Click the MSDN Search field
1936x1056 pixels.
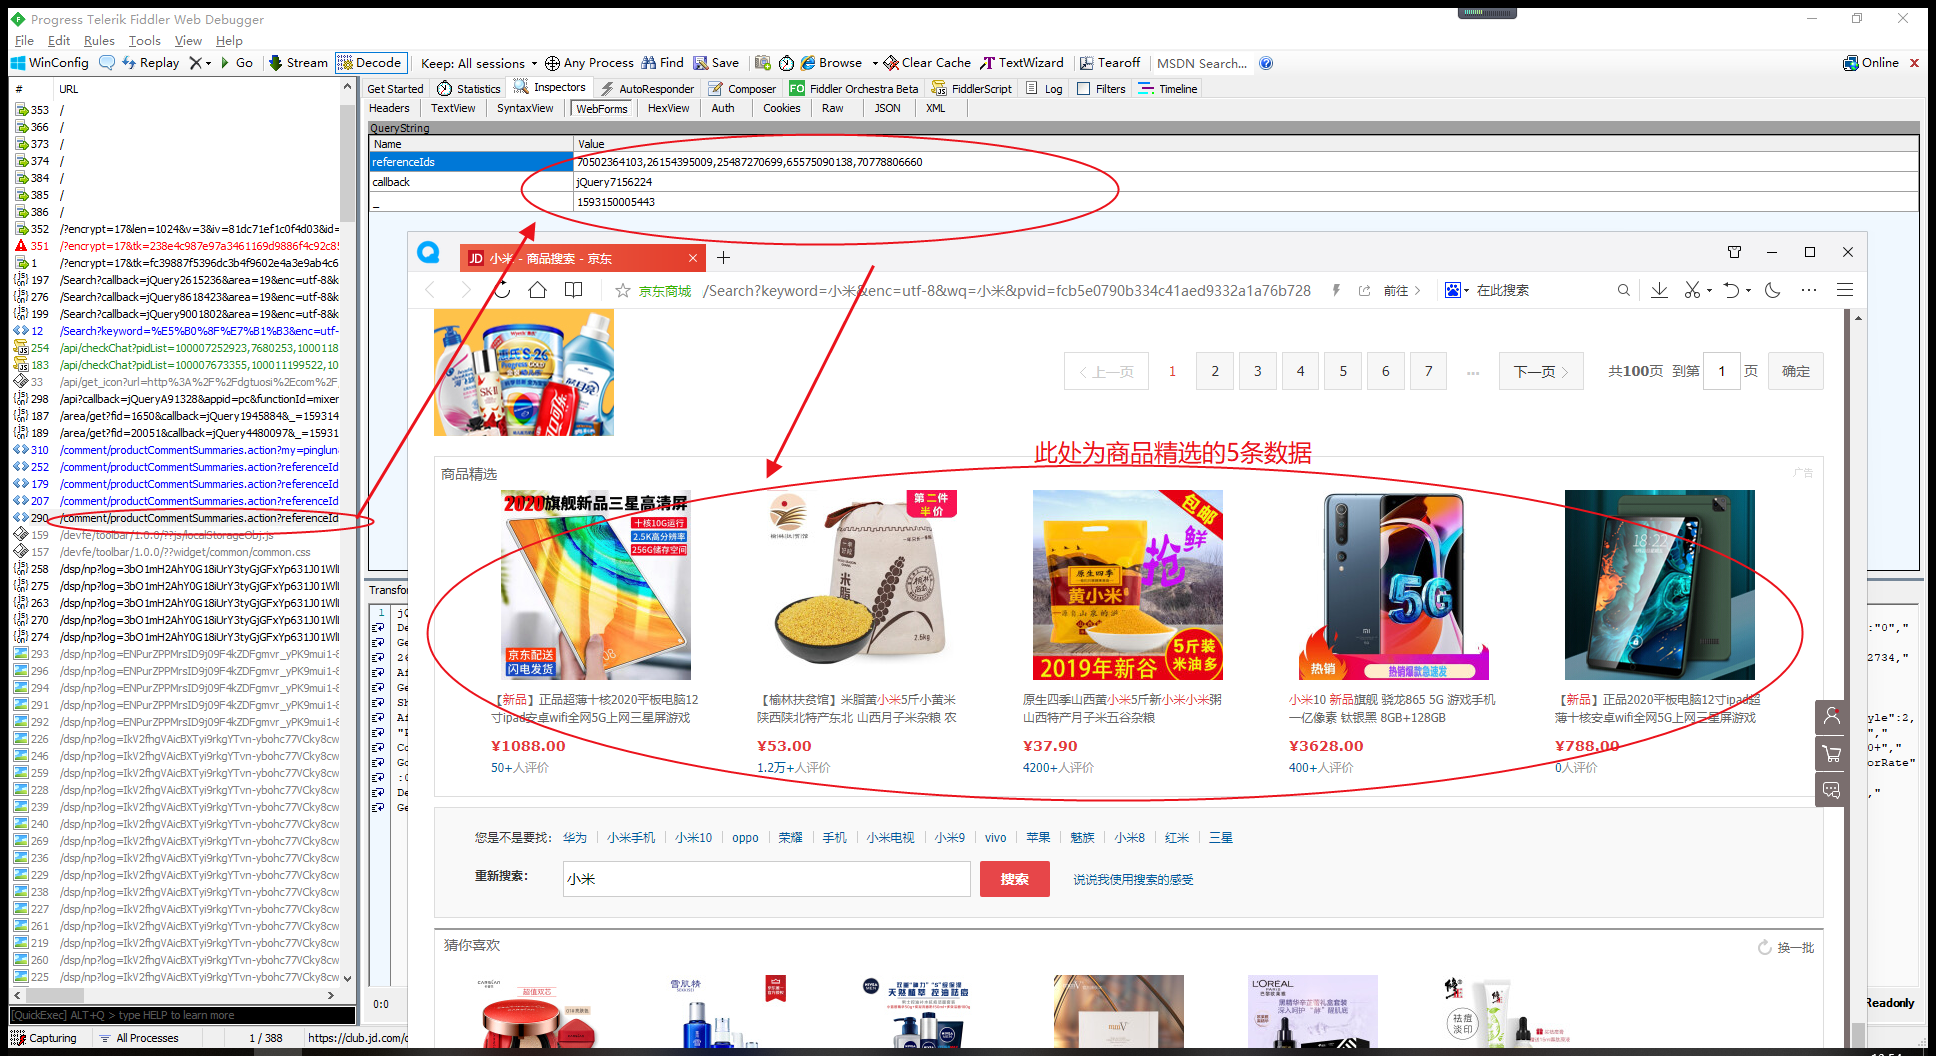click(1202, 63)
